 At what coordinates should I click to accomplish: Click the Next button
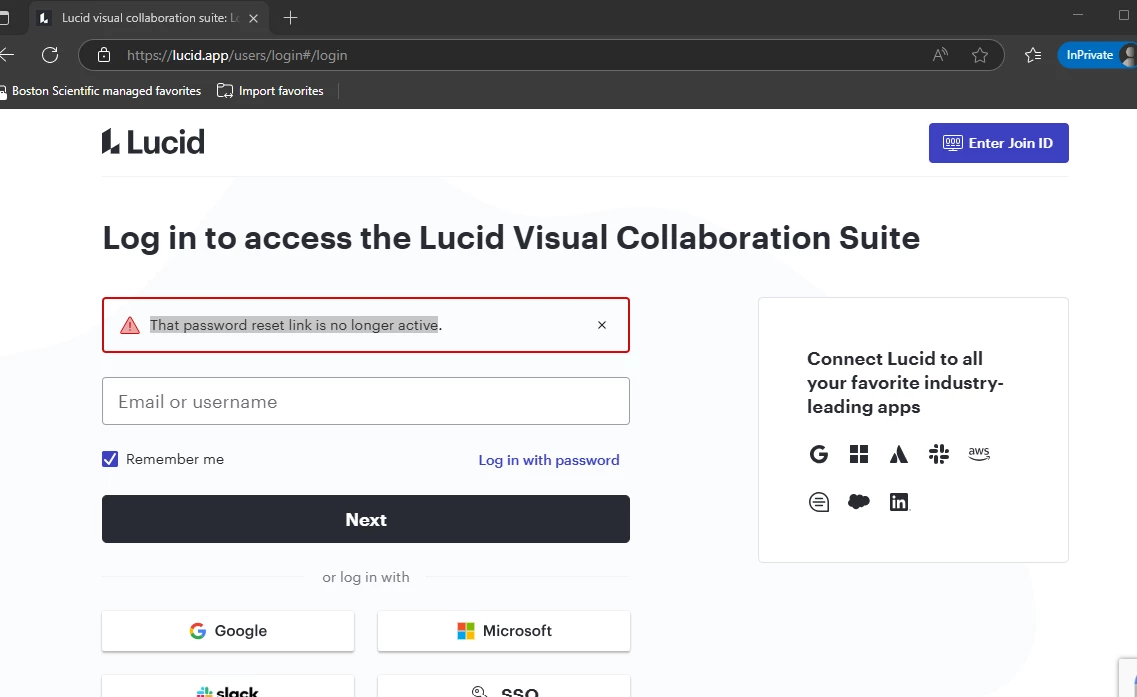pyautogui.click(x=365, y=519)
